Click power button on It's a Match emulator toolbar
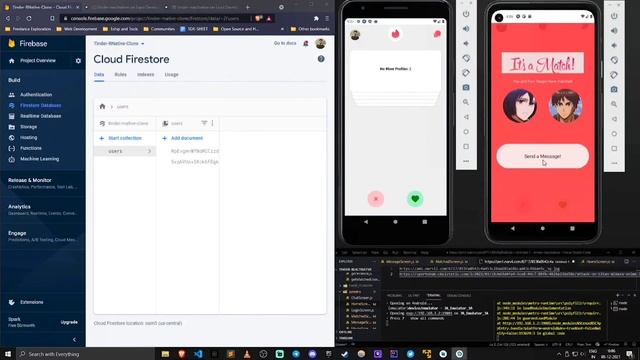The width and height of the screenshot is (640, 360). coord(614,16)
